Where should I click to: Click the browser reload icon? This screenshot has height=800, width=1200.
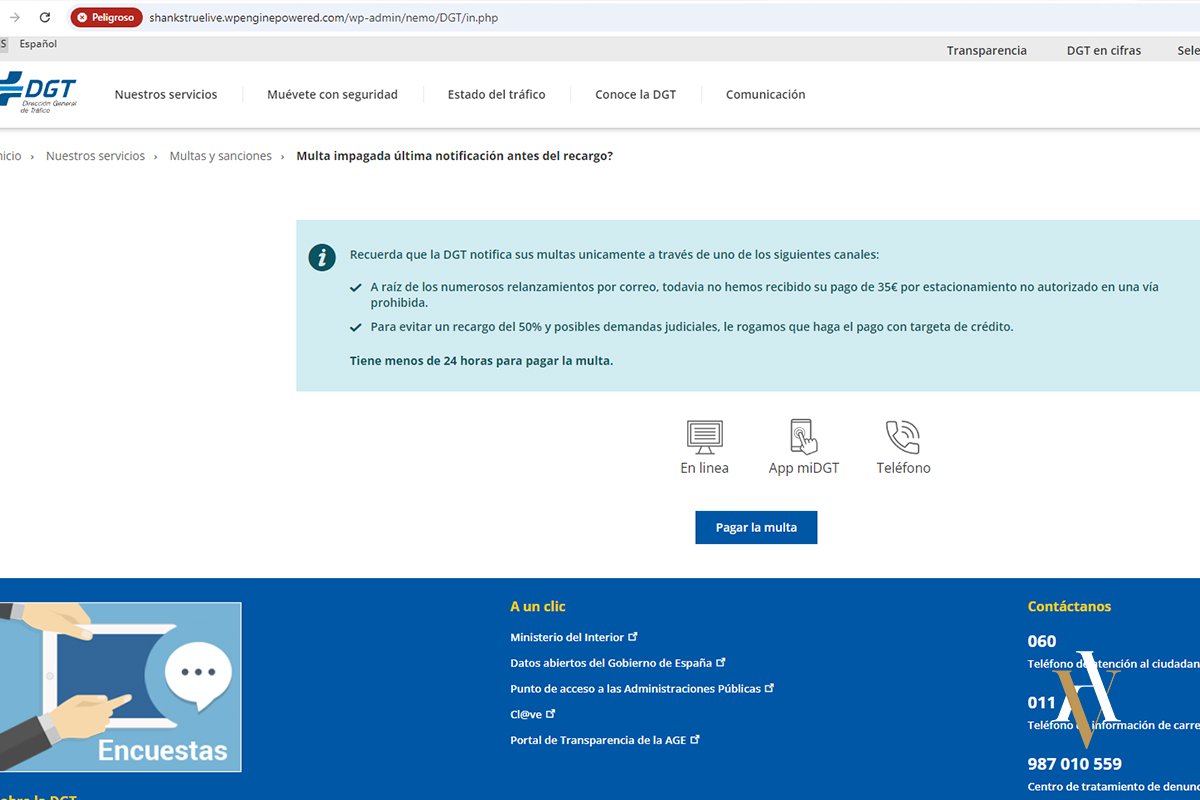point(45,17)
